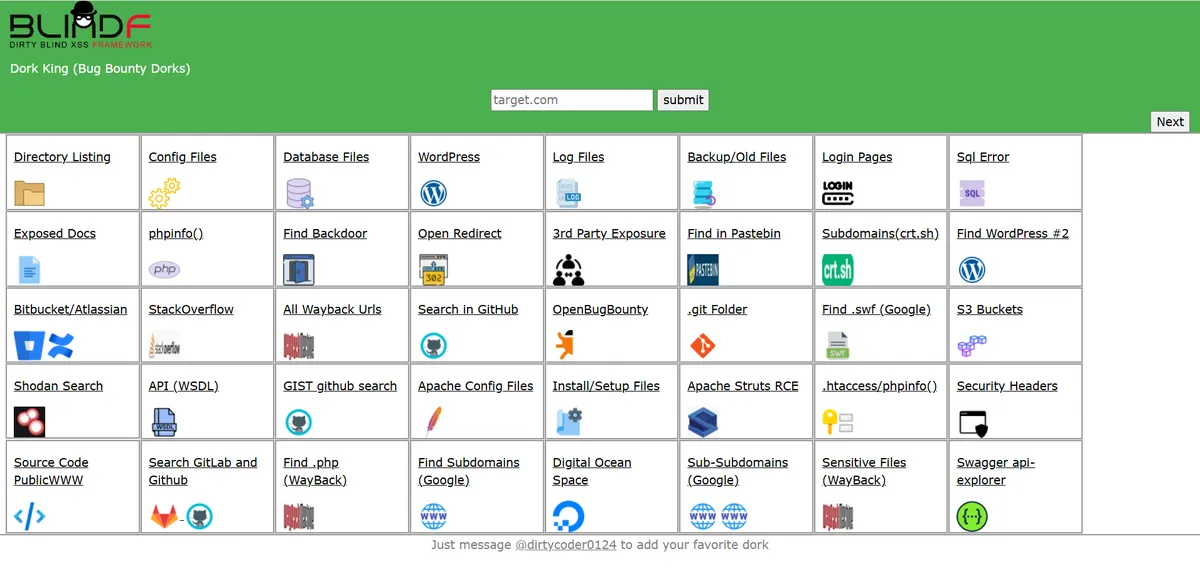Open the Apache Struts RCE link
1200x571 pixels.
point(743,386)
